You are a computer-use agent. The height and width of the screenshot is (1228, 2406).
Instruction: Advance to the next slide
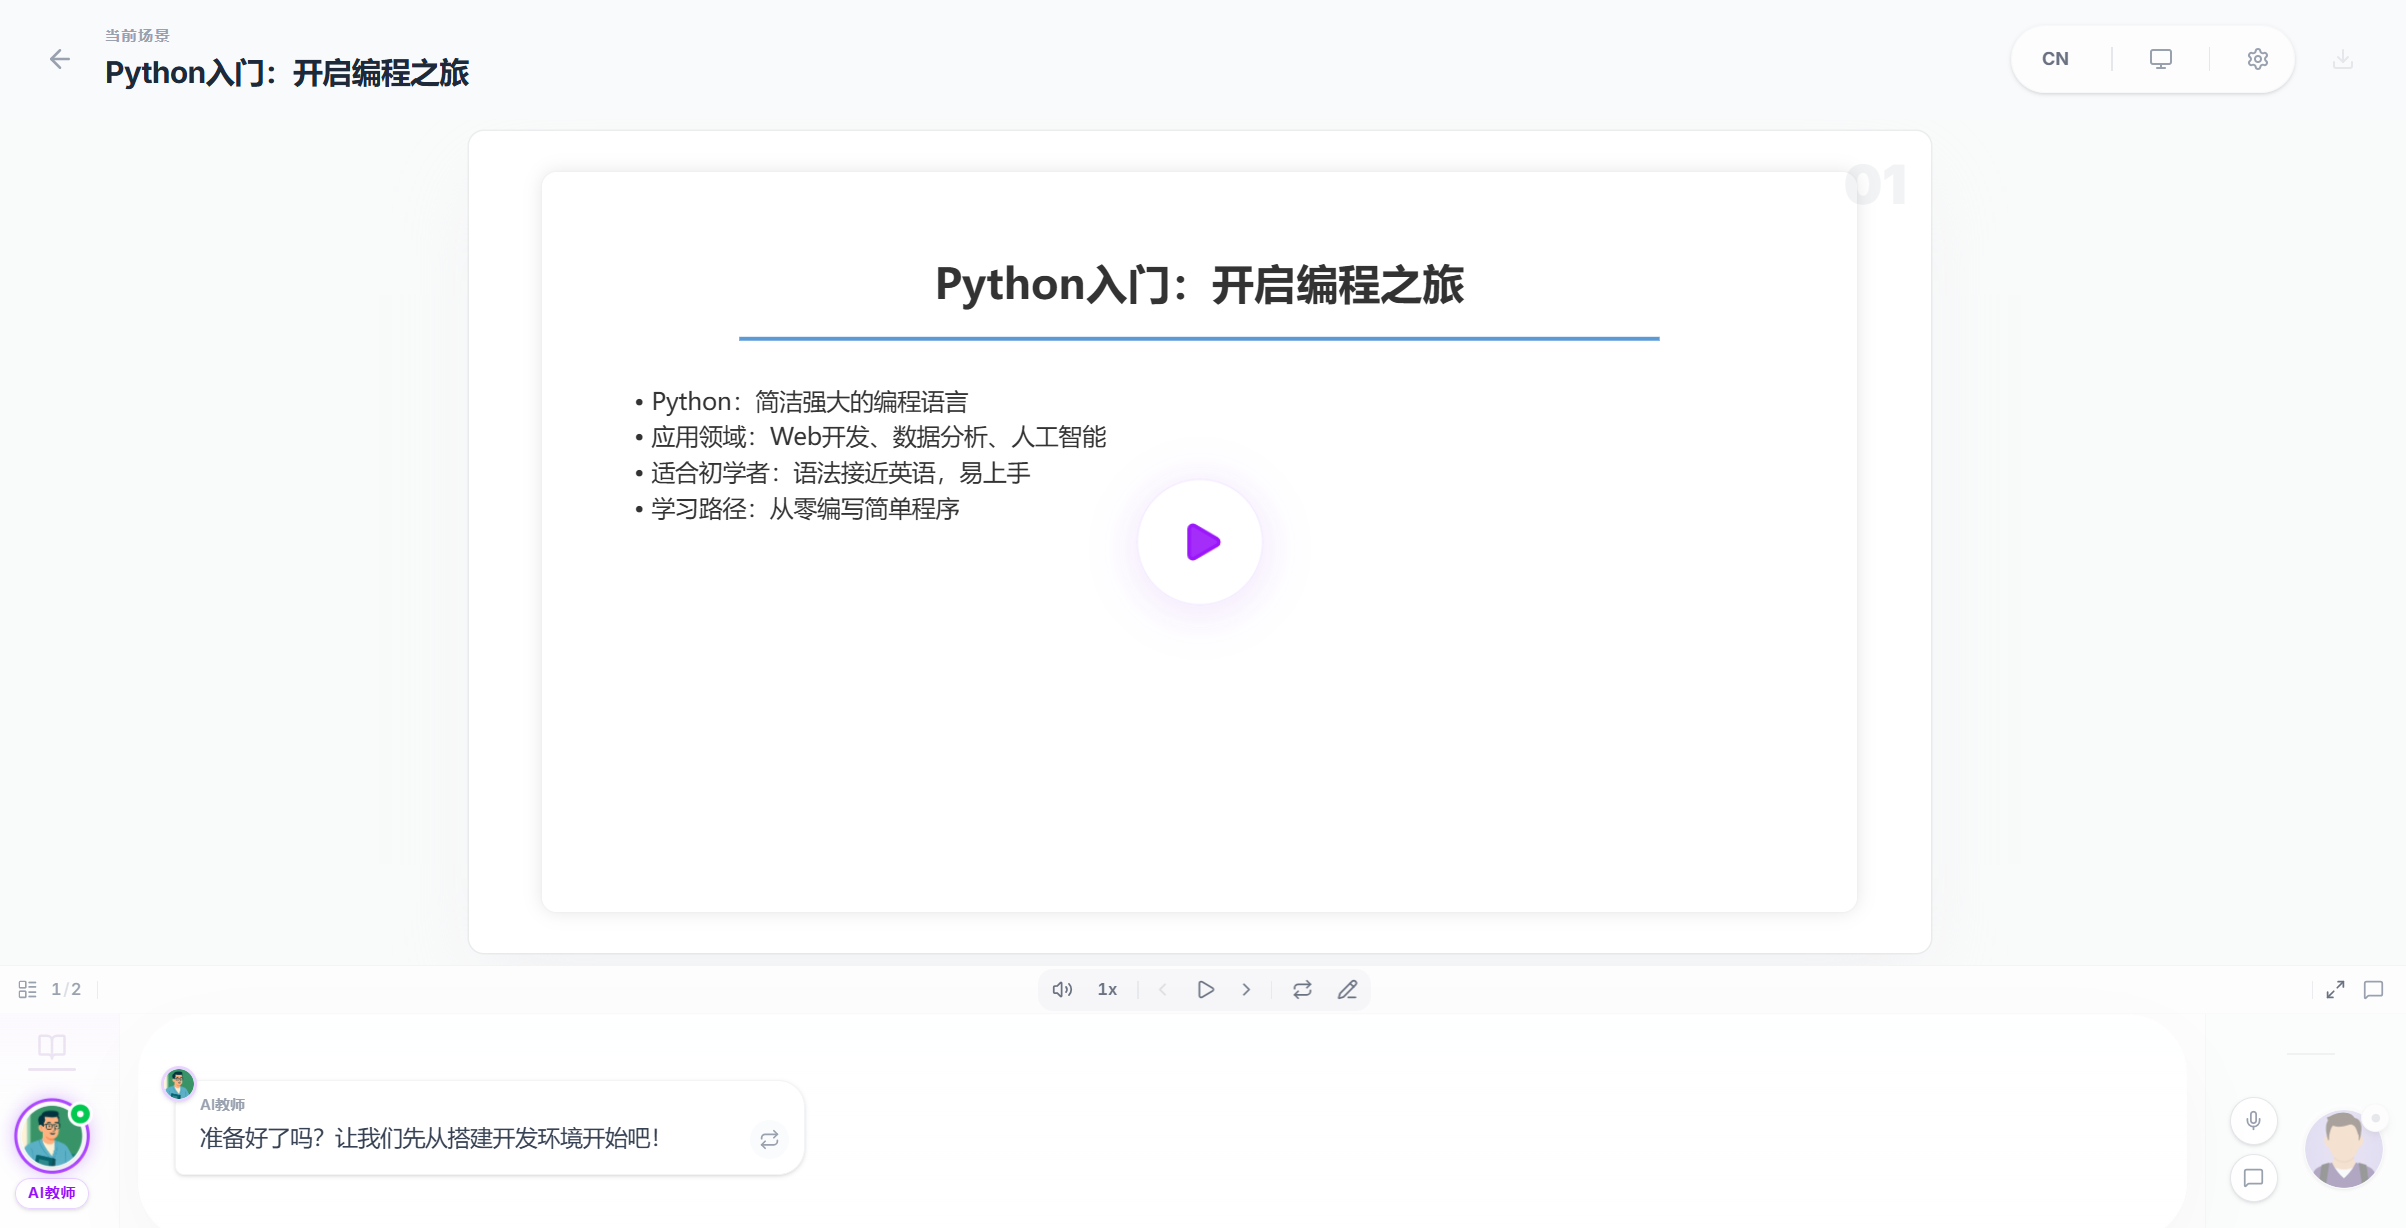[1246, 989]
